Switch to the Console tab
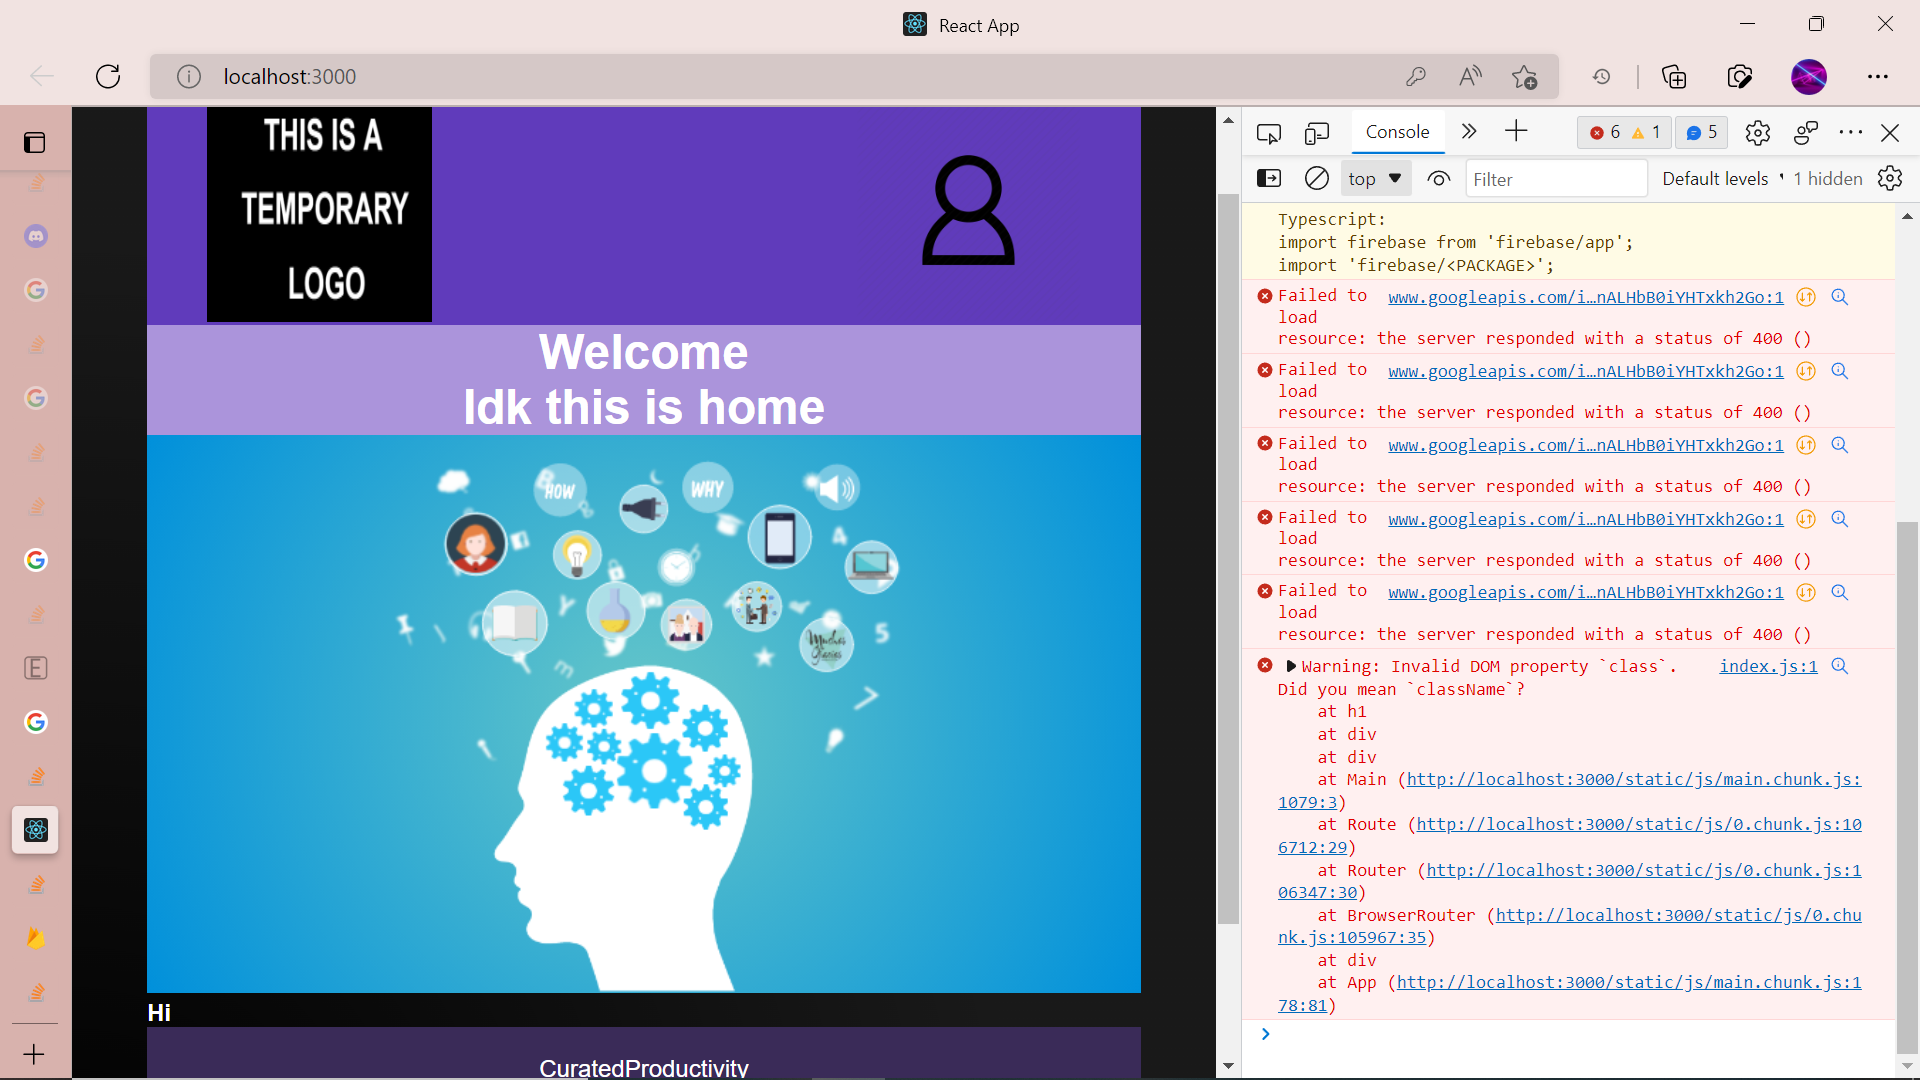 [1397, 131]
